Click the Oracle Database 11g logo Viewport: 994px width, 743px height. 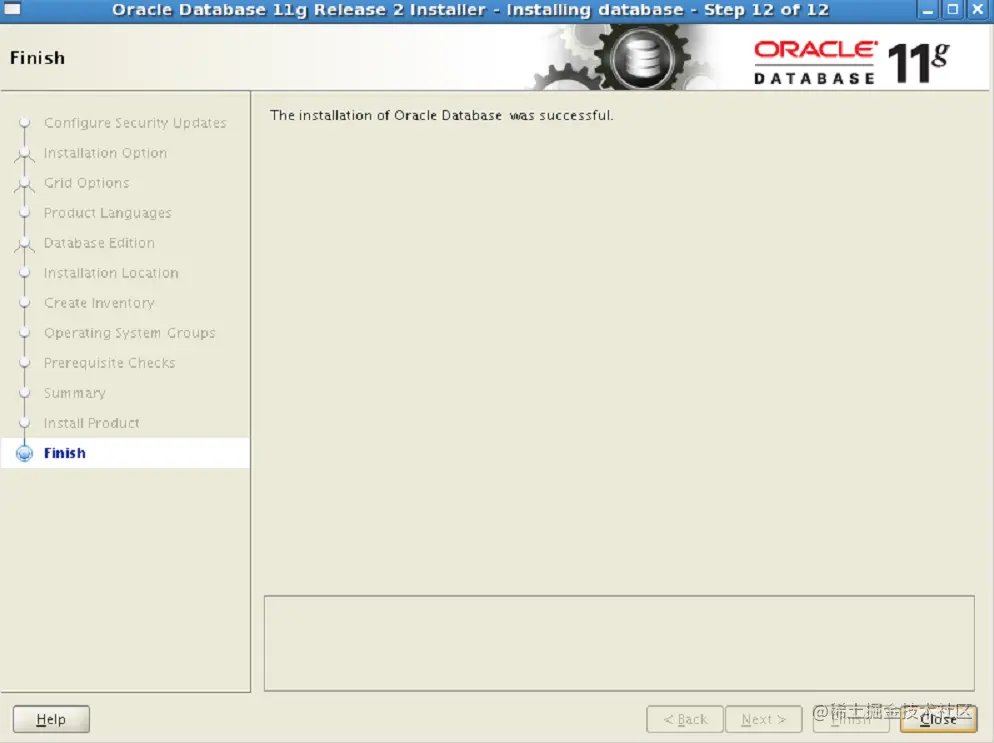point(851,63)
